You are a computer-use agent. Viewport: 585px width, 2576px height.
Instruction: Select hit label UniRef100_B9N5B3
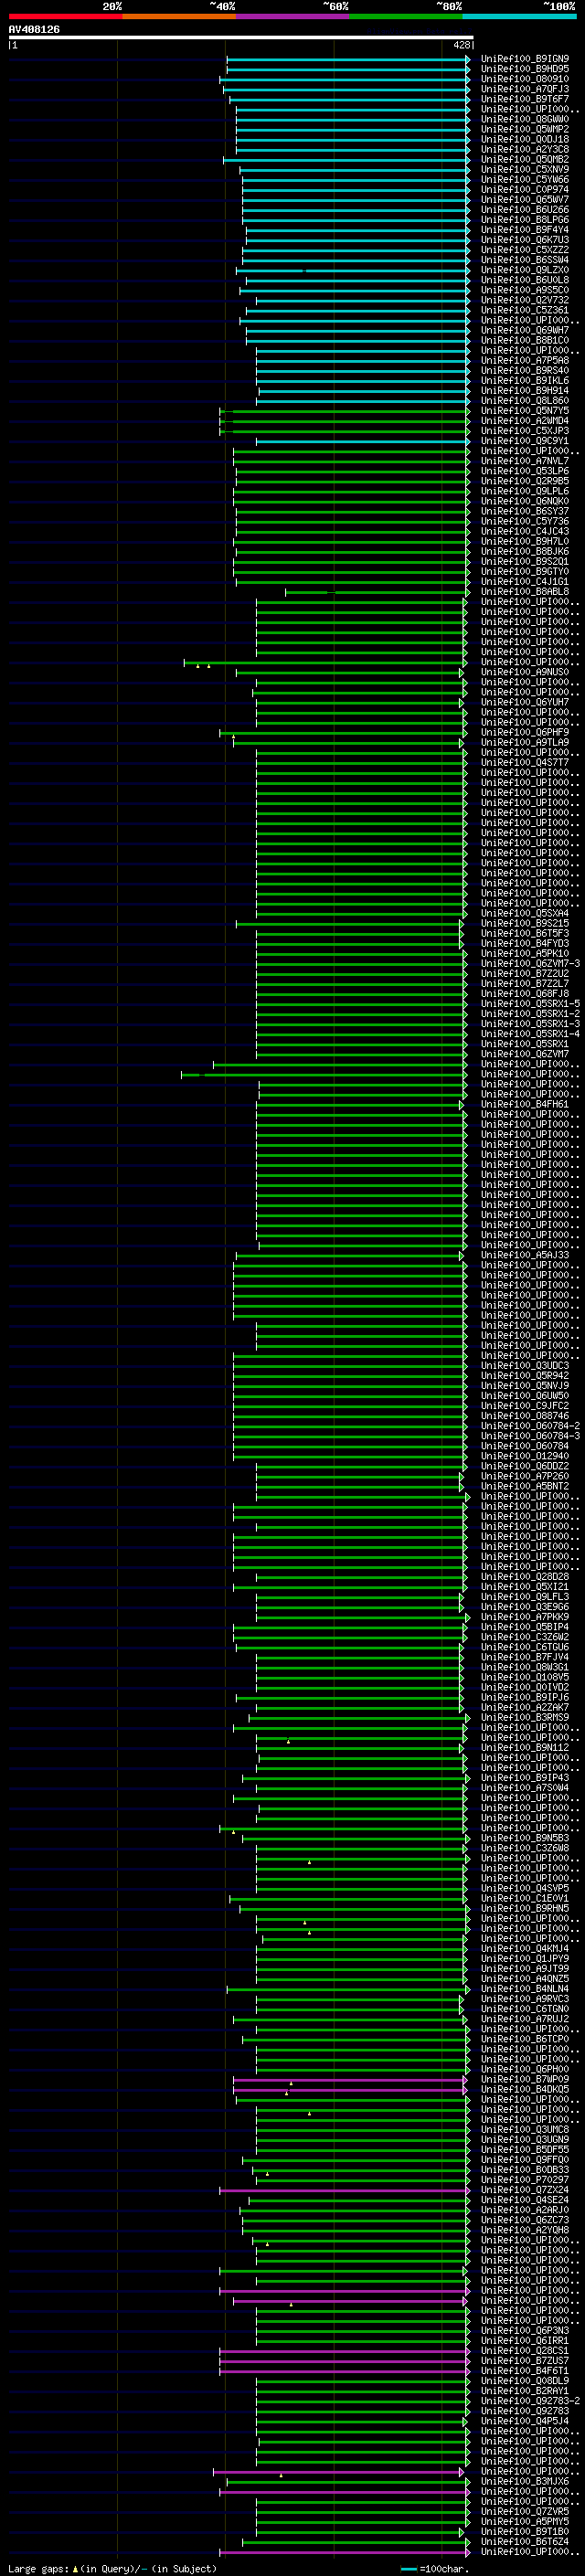[525, 1838]
